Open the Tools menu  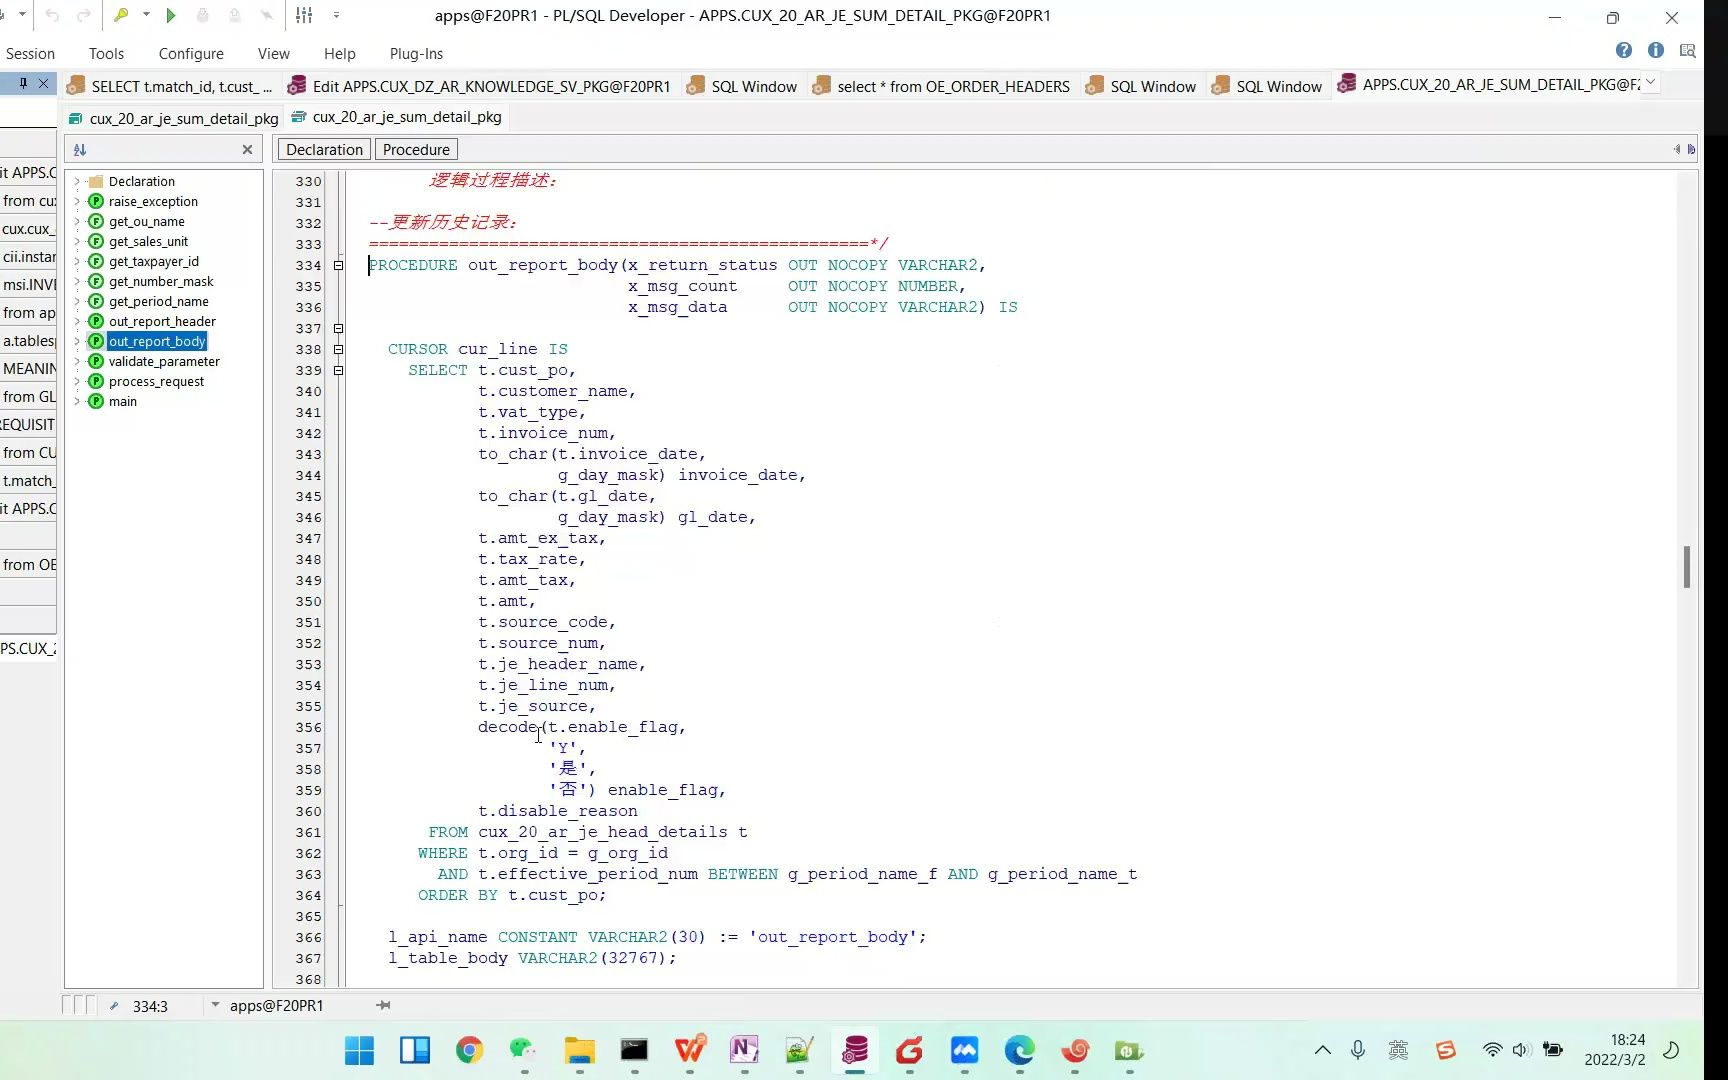coord(106,54)
